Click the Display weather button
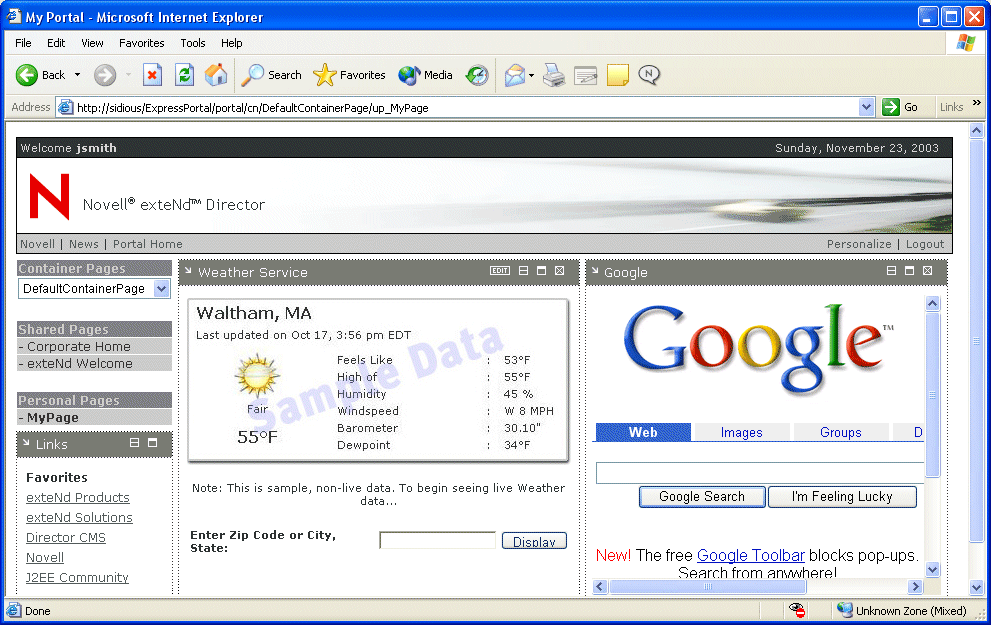This screenshot has width=991, height=625. (x=534, y=541)
